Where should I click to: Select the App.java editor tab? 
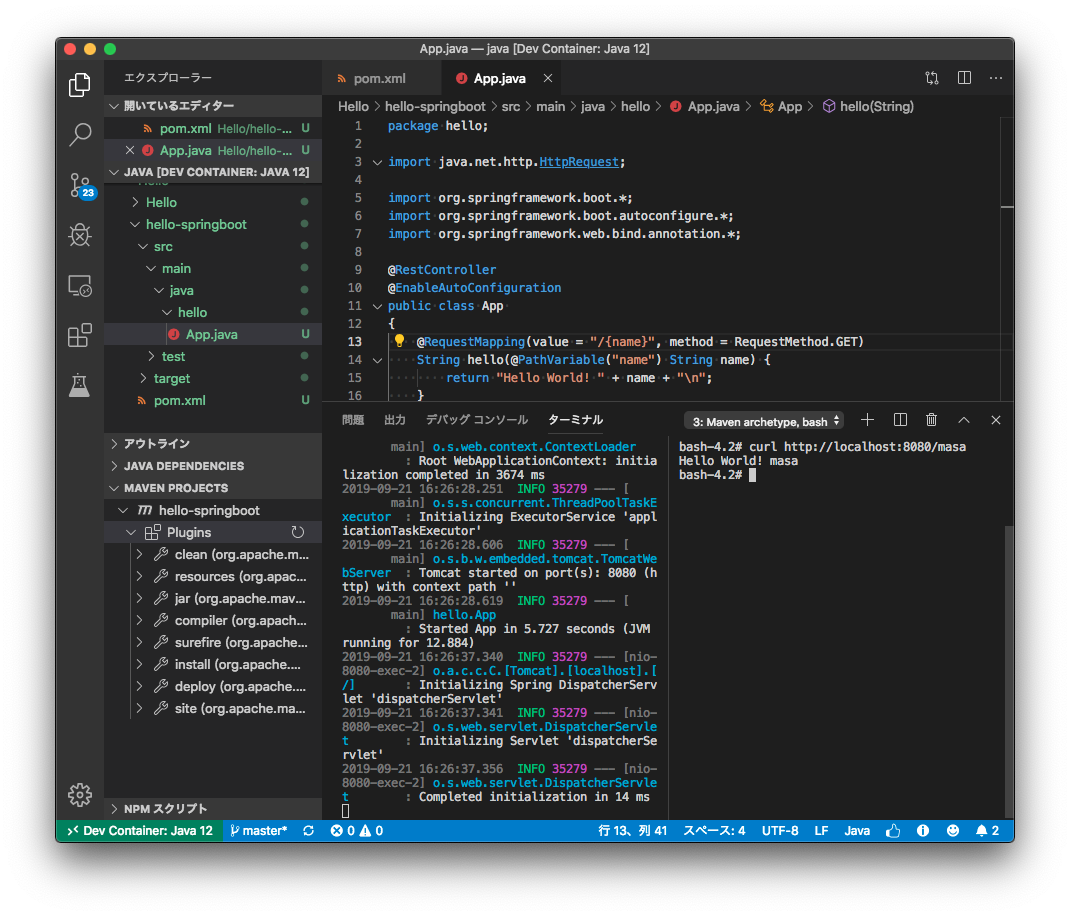click(500, 78)
